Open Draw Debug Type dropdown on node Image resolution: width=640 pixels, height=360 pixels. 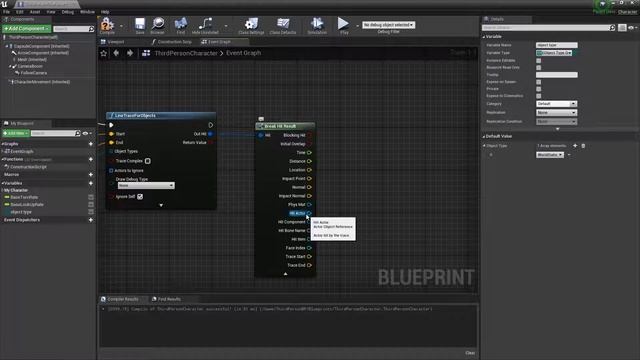coord(146,185)
